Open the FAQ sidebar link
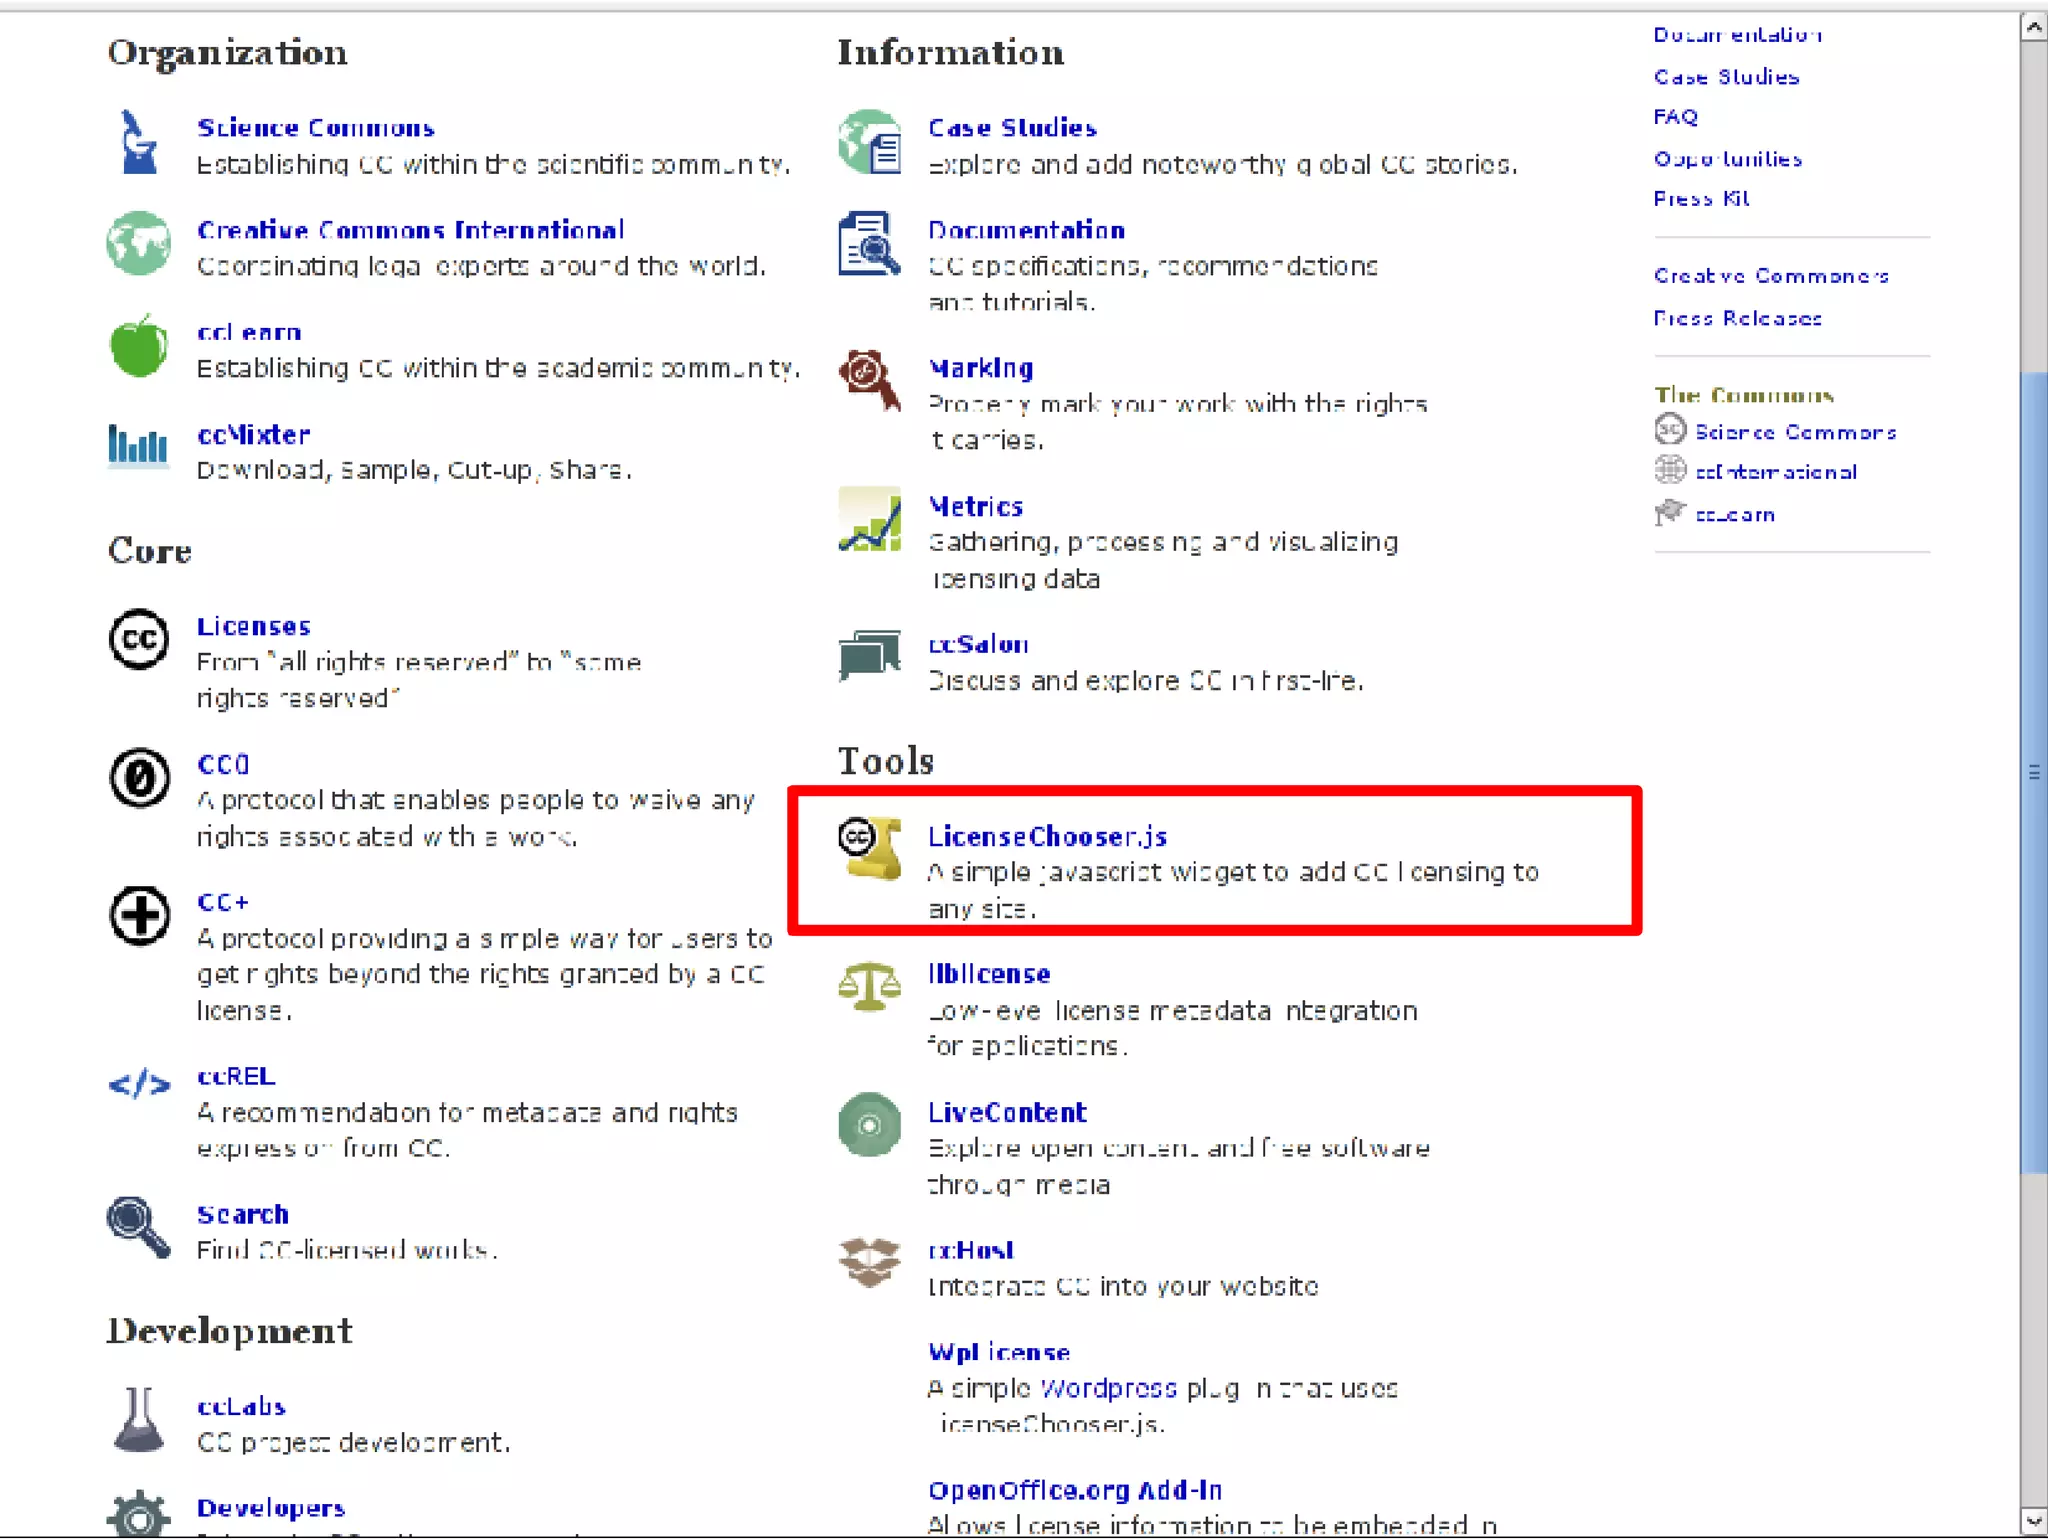This screenshot has height=1539, width=2048. tap(1675, 117)
